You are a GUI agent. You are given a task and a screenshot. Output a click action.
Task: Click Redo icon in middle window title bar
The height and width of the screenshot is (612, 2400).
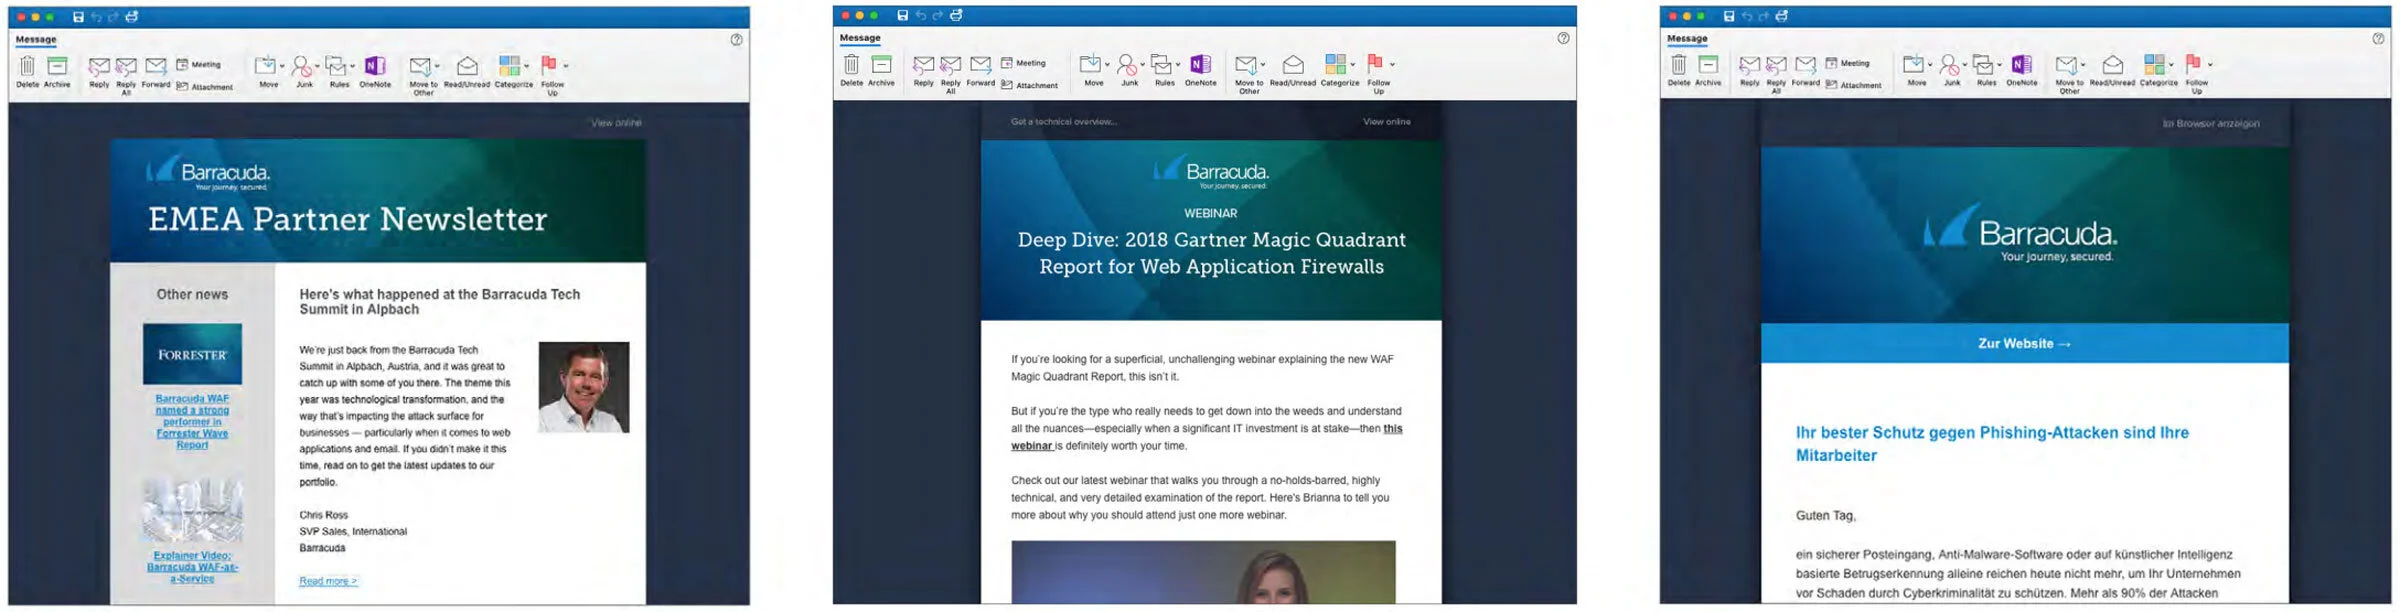(937, 15)
